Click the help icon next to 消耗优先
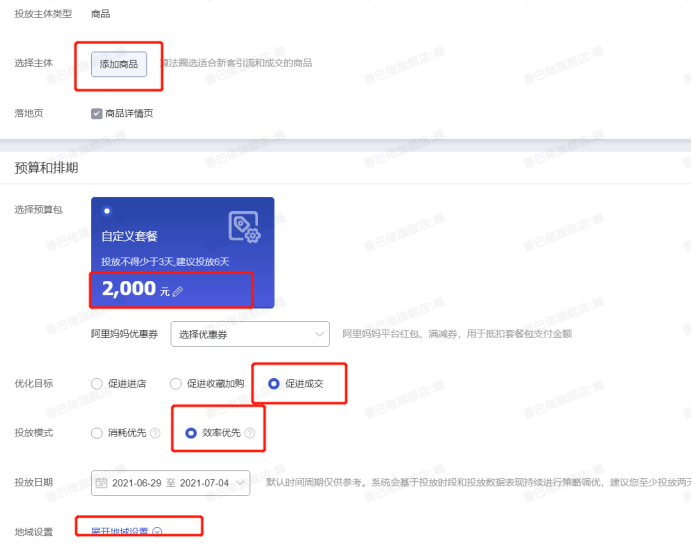The height and width of the screenshot is (545, 692). 155,433
